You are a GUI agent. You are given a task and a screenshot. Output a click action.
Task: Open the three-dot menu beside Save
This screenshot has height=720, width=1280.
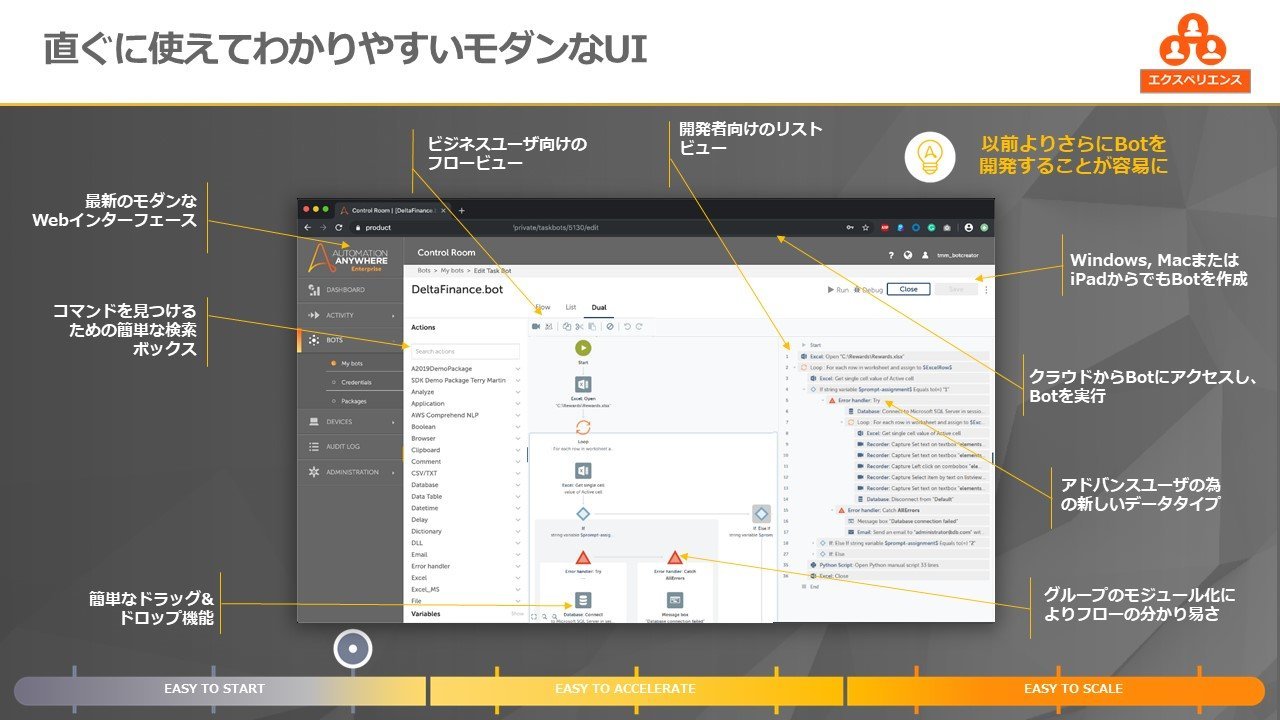987,289
